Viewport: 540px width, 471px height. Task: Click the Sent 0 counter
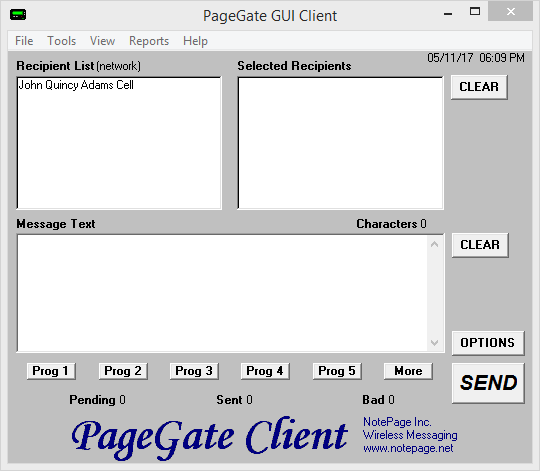[x=235, y=400]
